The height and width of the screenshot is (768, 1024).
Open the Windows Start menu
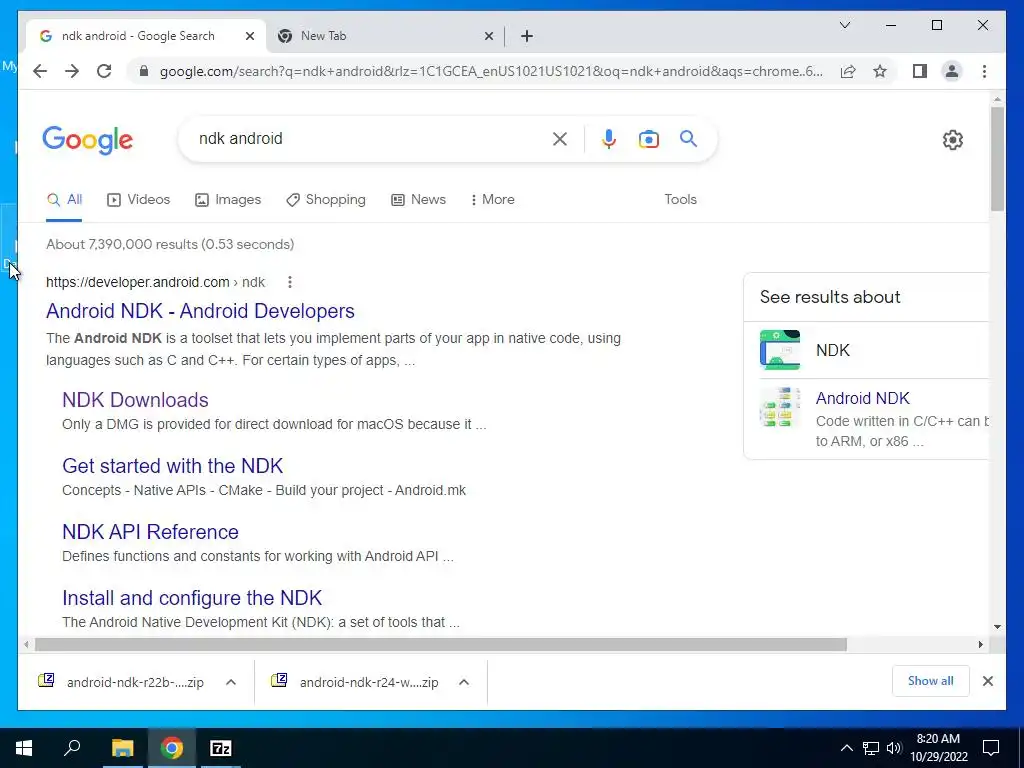pos(24,748)
